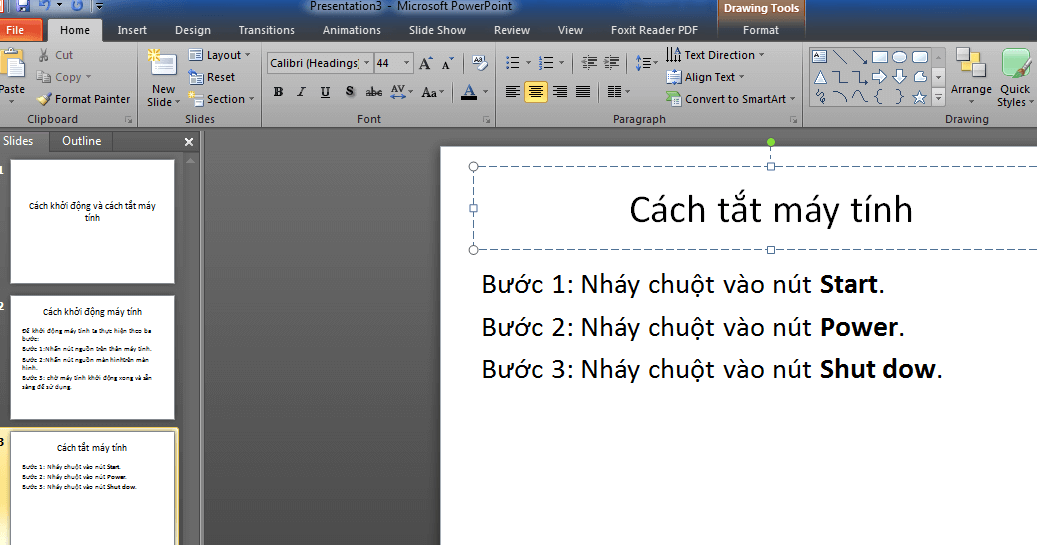1037x545 pixels.
Task: Increase font size with Grow Font
Action: coord(425,63)
